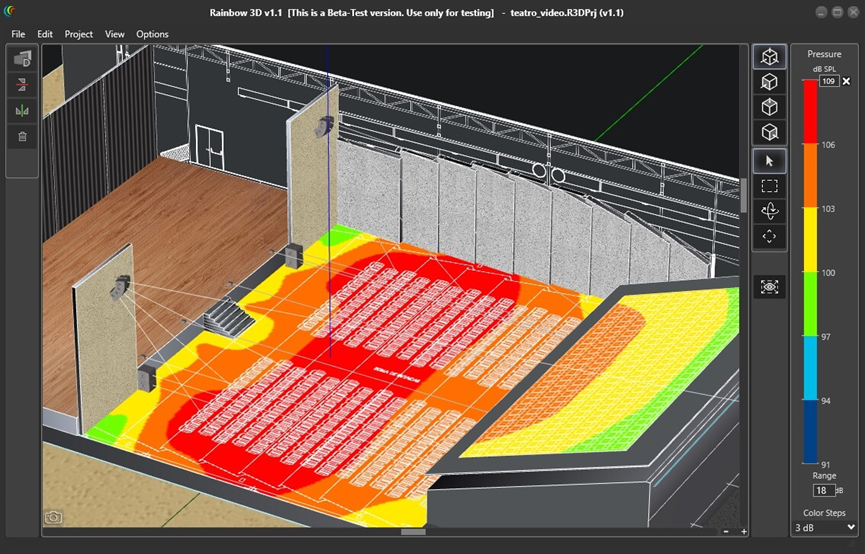The height and width of the screenshot is (554, 865).
Task: Take a snapshot with the camera icon
Action: (x=53, y=517)
